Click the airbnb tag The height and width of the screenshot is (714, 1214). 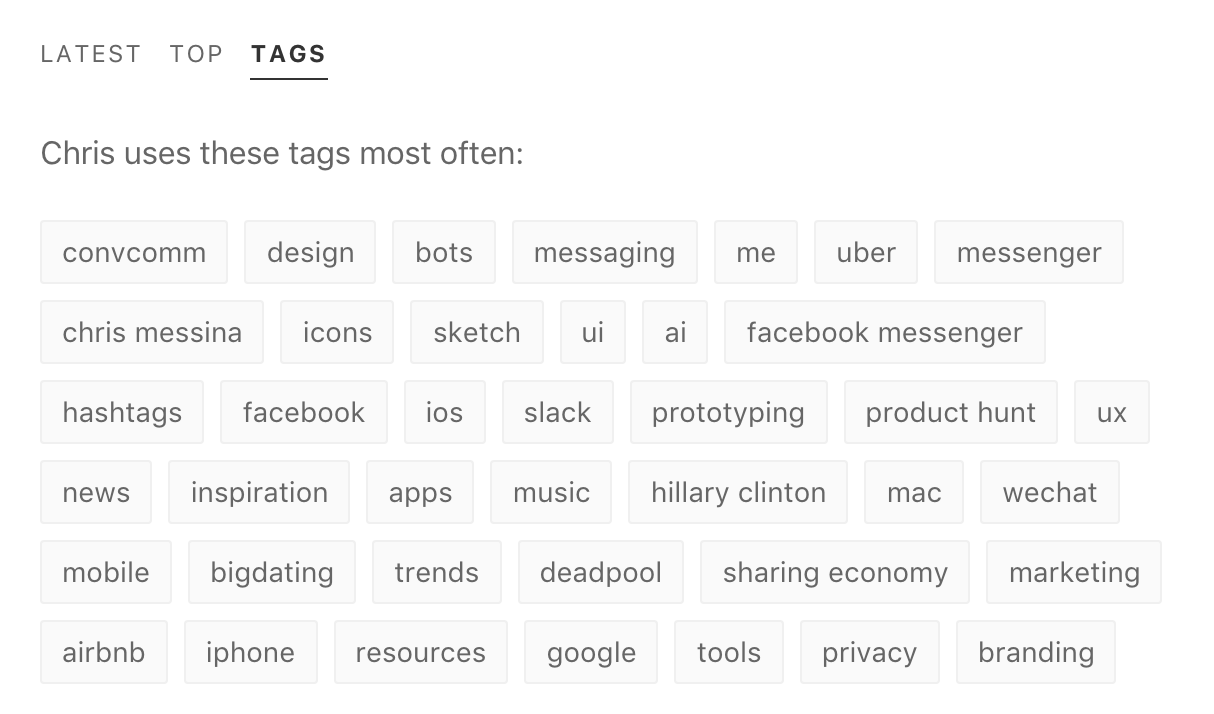pyautogui.click(x=104, y=652)
